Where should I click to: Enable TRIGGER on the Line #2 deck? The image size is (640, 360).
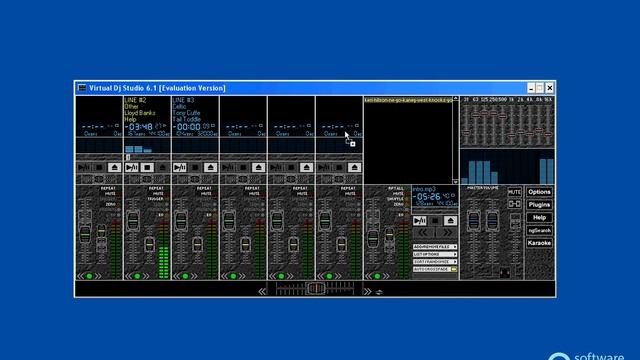[x=156, y=199]
